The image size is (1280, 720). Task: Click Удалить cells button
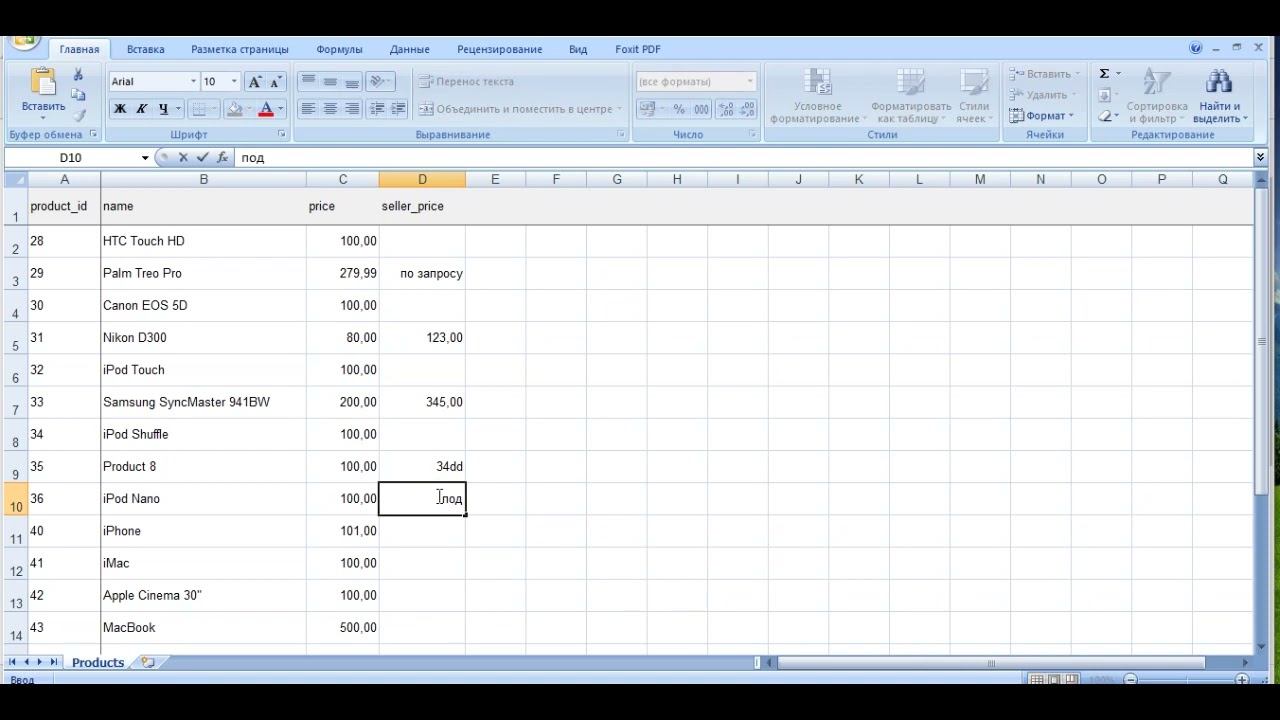(x=1043, y=95)
